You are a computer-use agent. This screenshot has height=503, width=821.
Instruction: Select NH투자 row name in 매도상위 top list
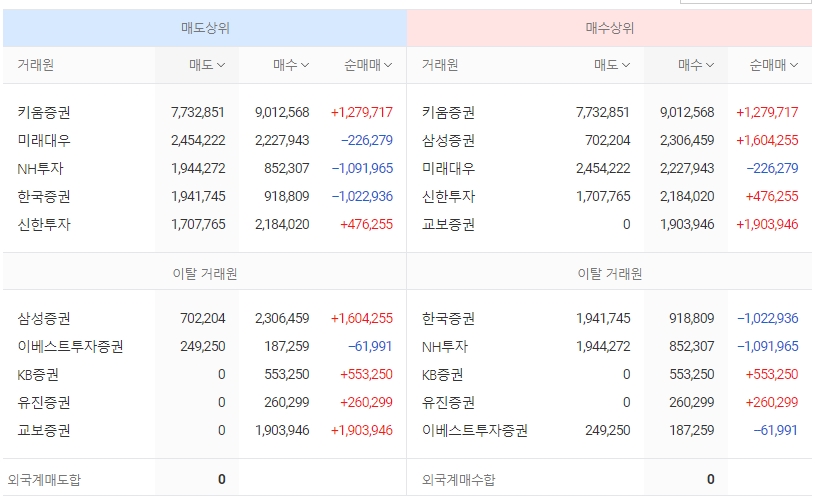40,169
